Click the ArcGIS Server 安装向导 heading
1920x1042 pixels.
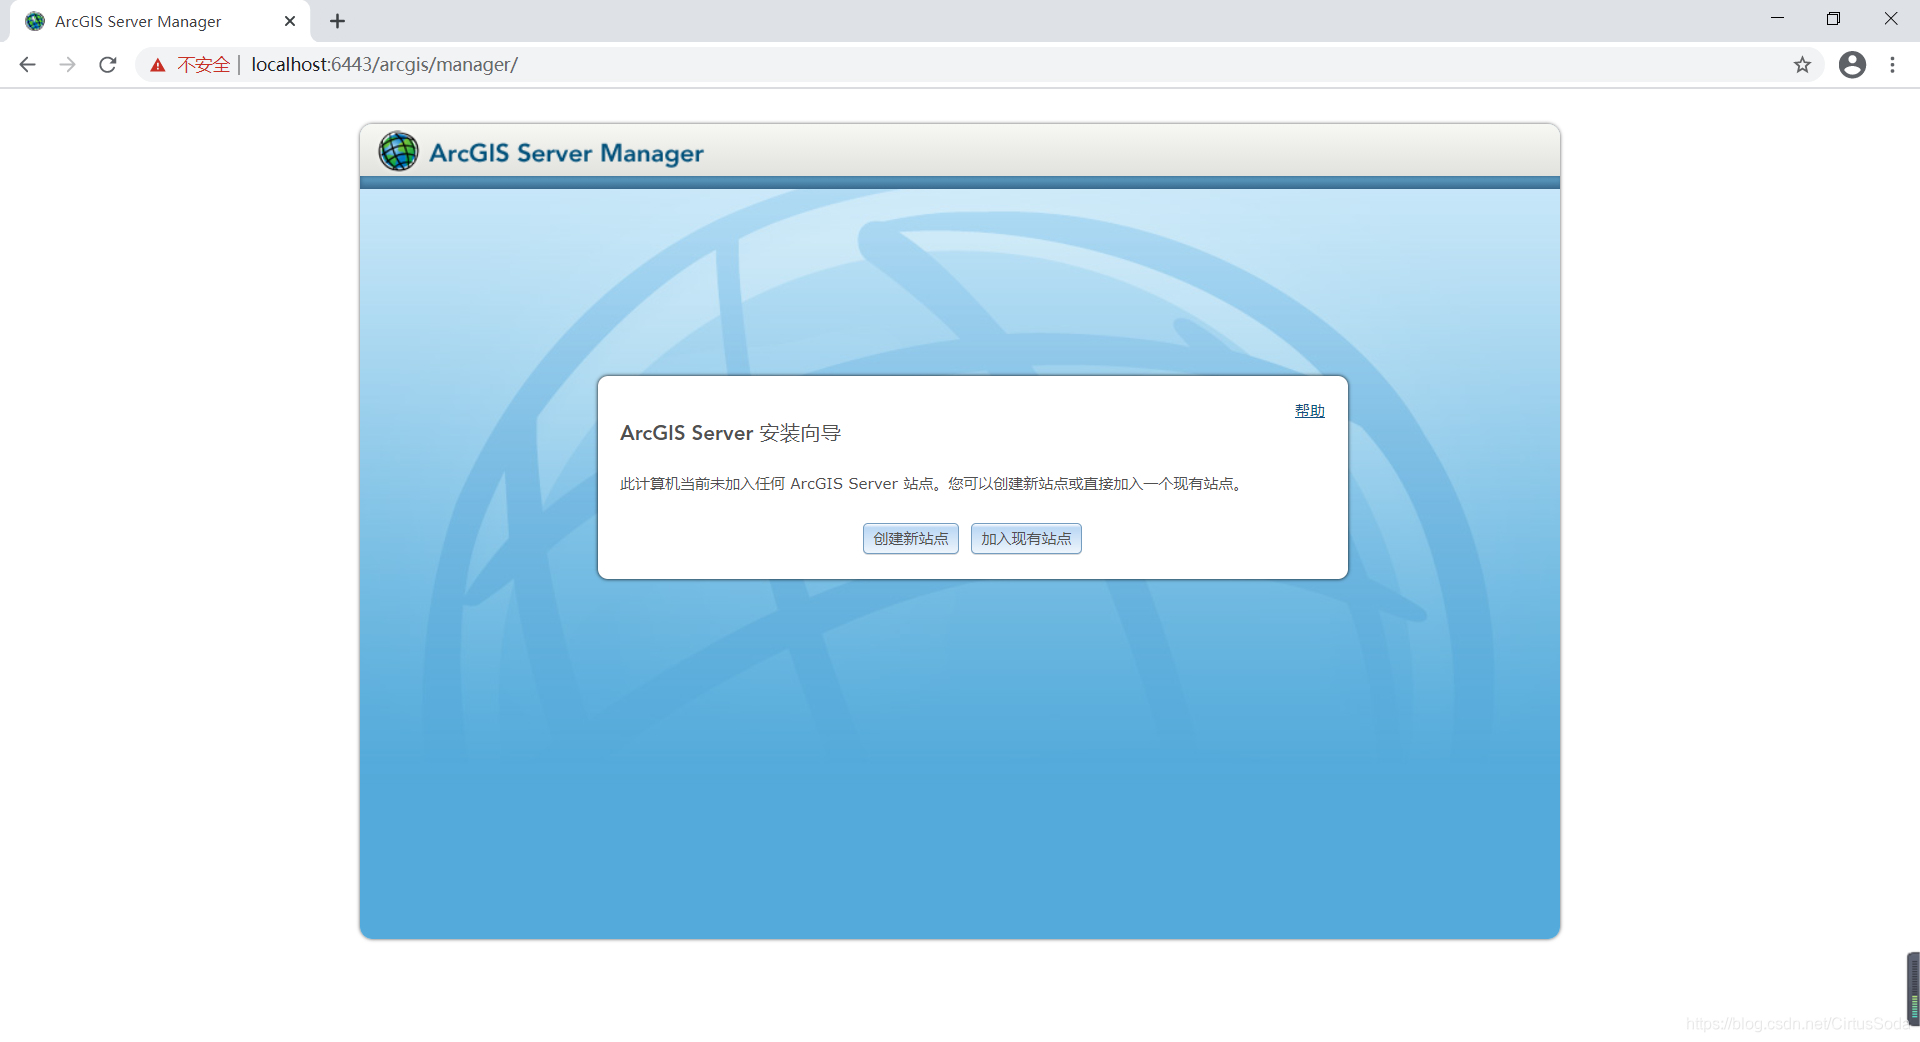730,433
